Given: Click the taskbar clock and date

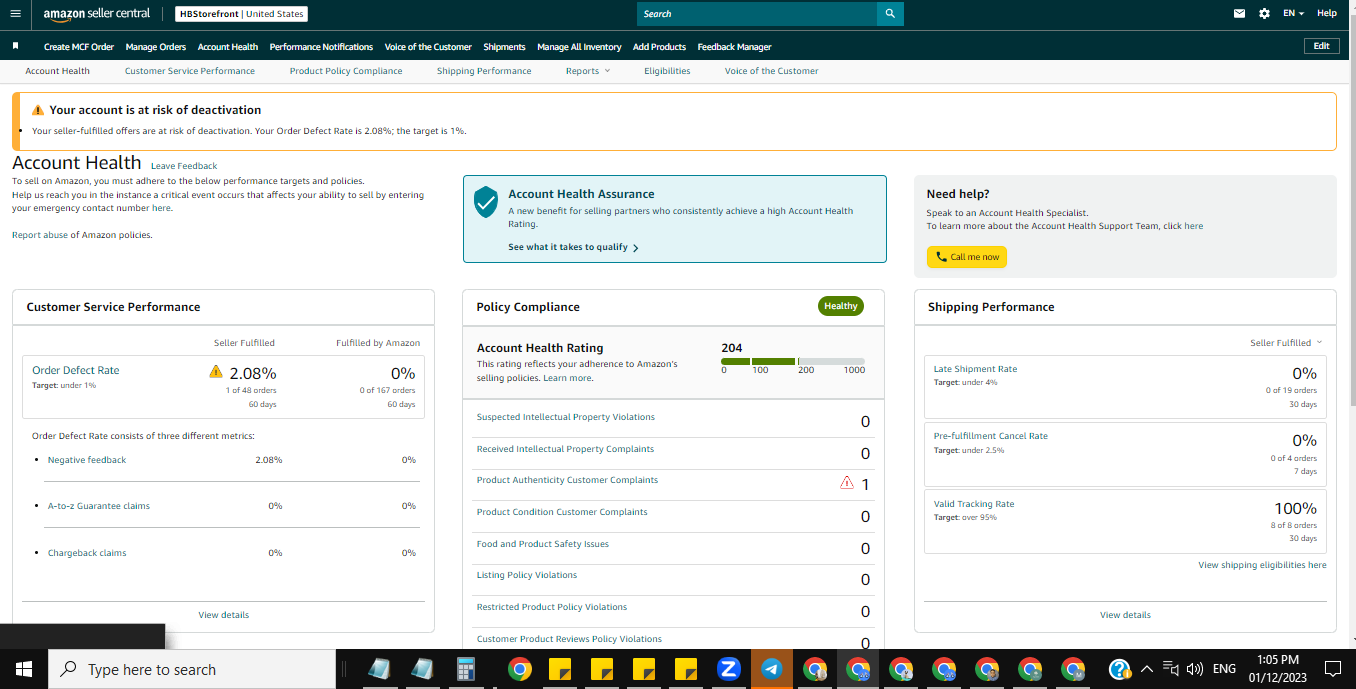Looking at the screenshot, I should pyautogui.click(x=1276, y=669).
